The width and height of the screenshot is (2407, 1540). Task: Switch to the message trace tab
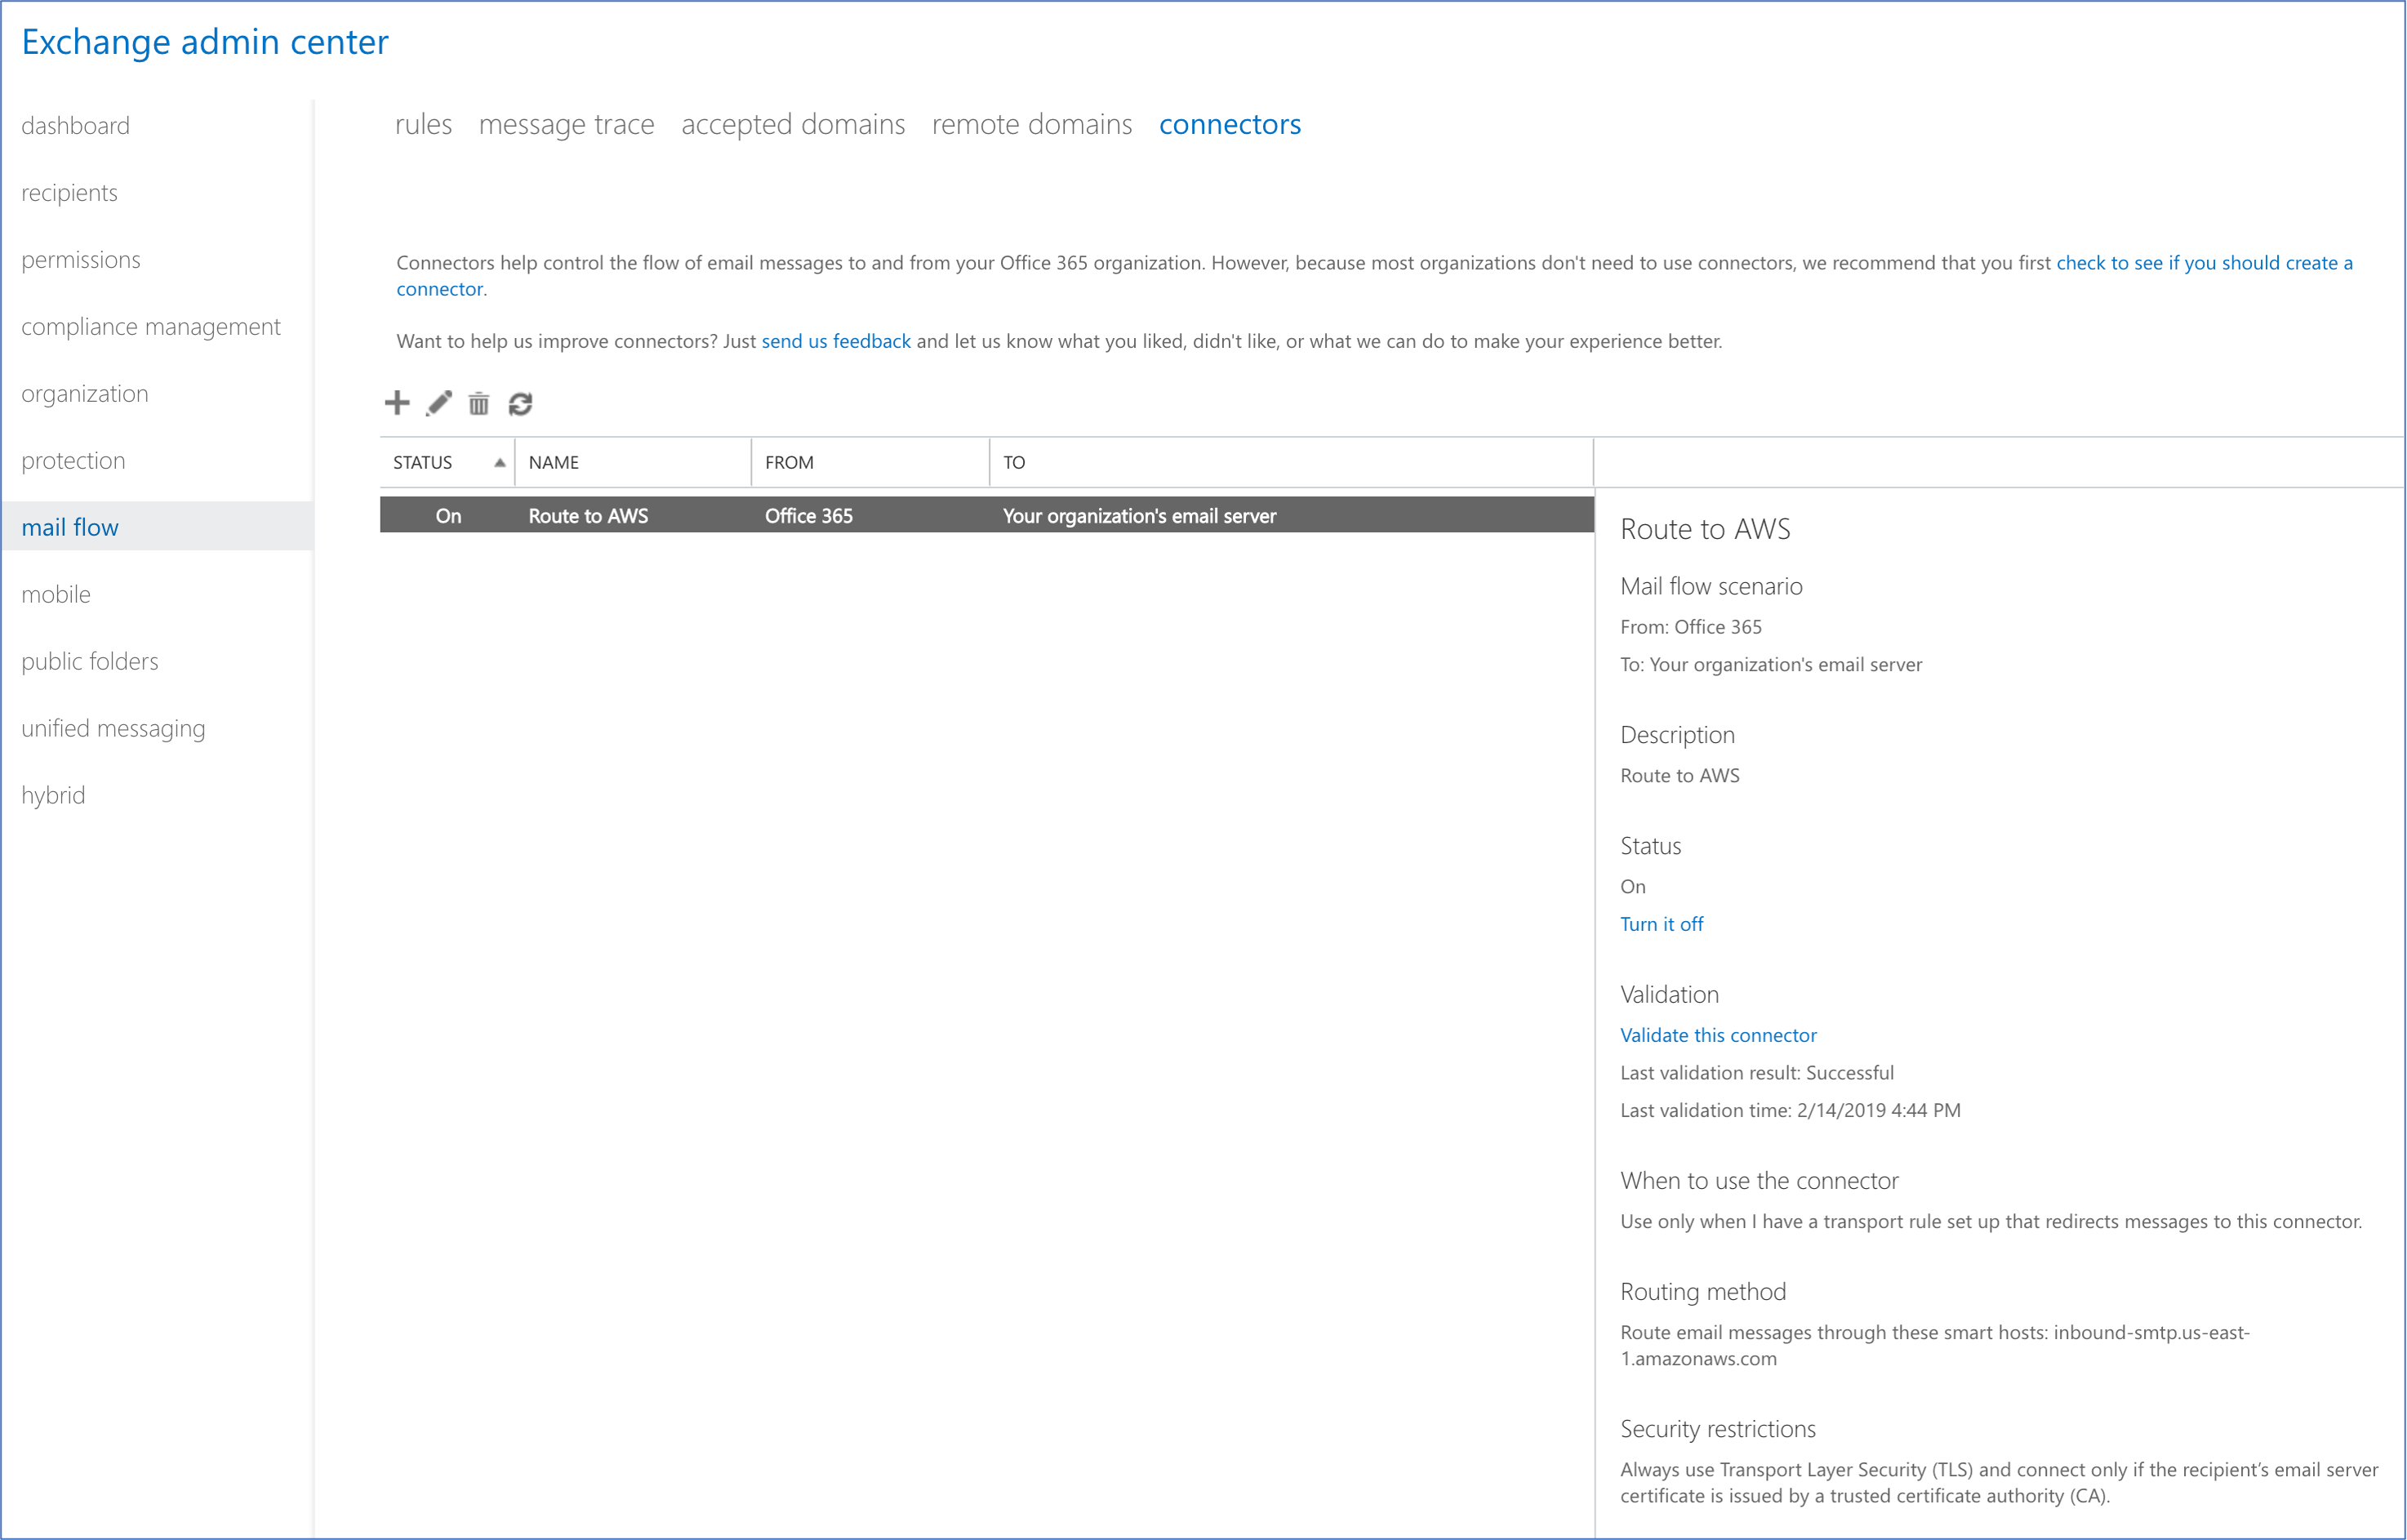pyautogui.click(x=566, y=124)
